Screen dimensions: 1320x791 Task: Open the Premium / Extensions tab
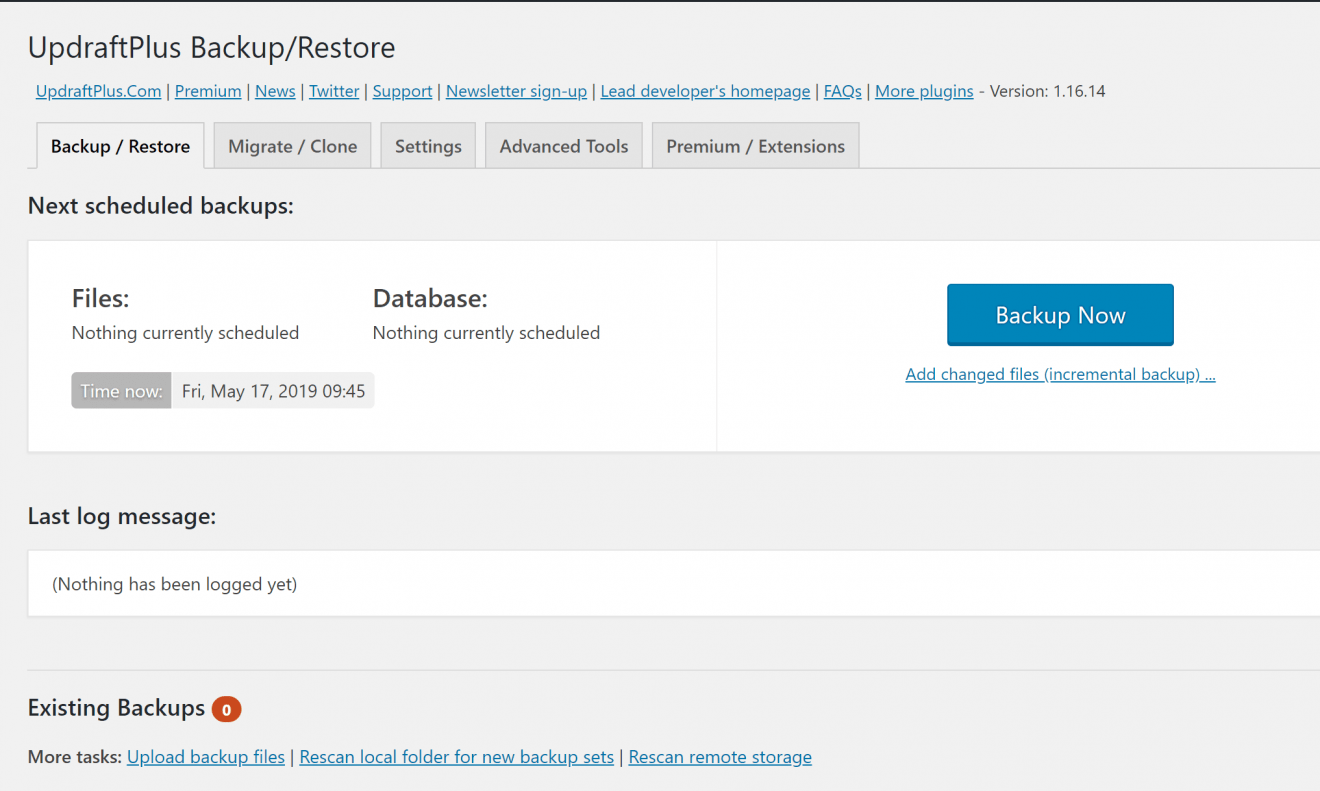[755, 145]
